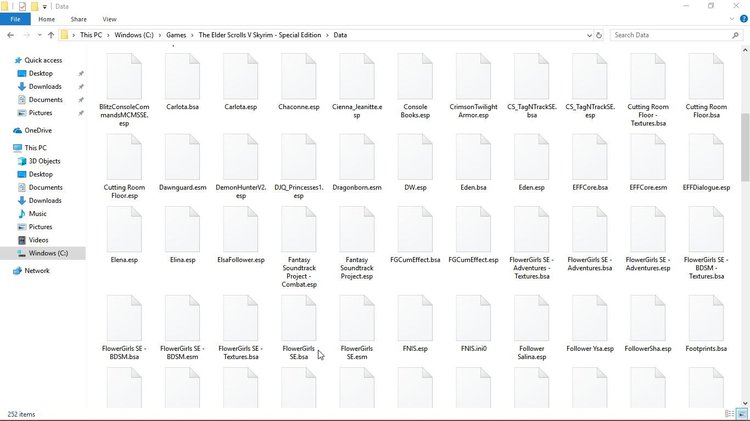The width and height of the screenshot is (750, 421).
Task: Click the 'Cienna_Jeanitte.esp' file name
Action: (x=357, y=111)
